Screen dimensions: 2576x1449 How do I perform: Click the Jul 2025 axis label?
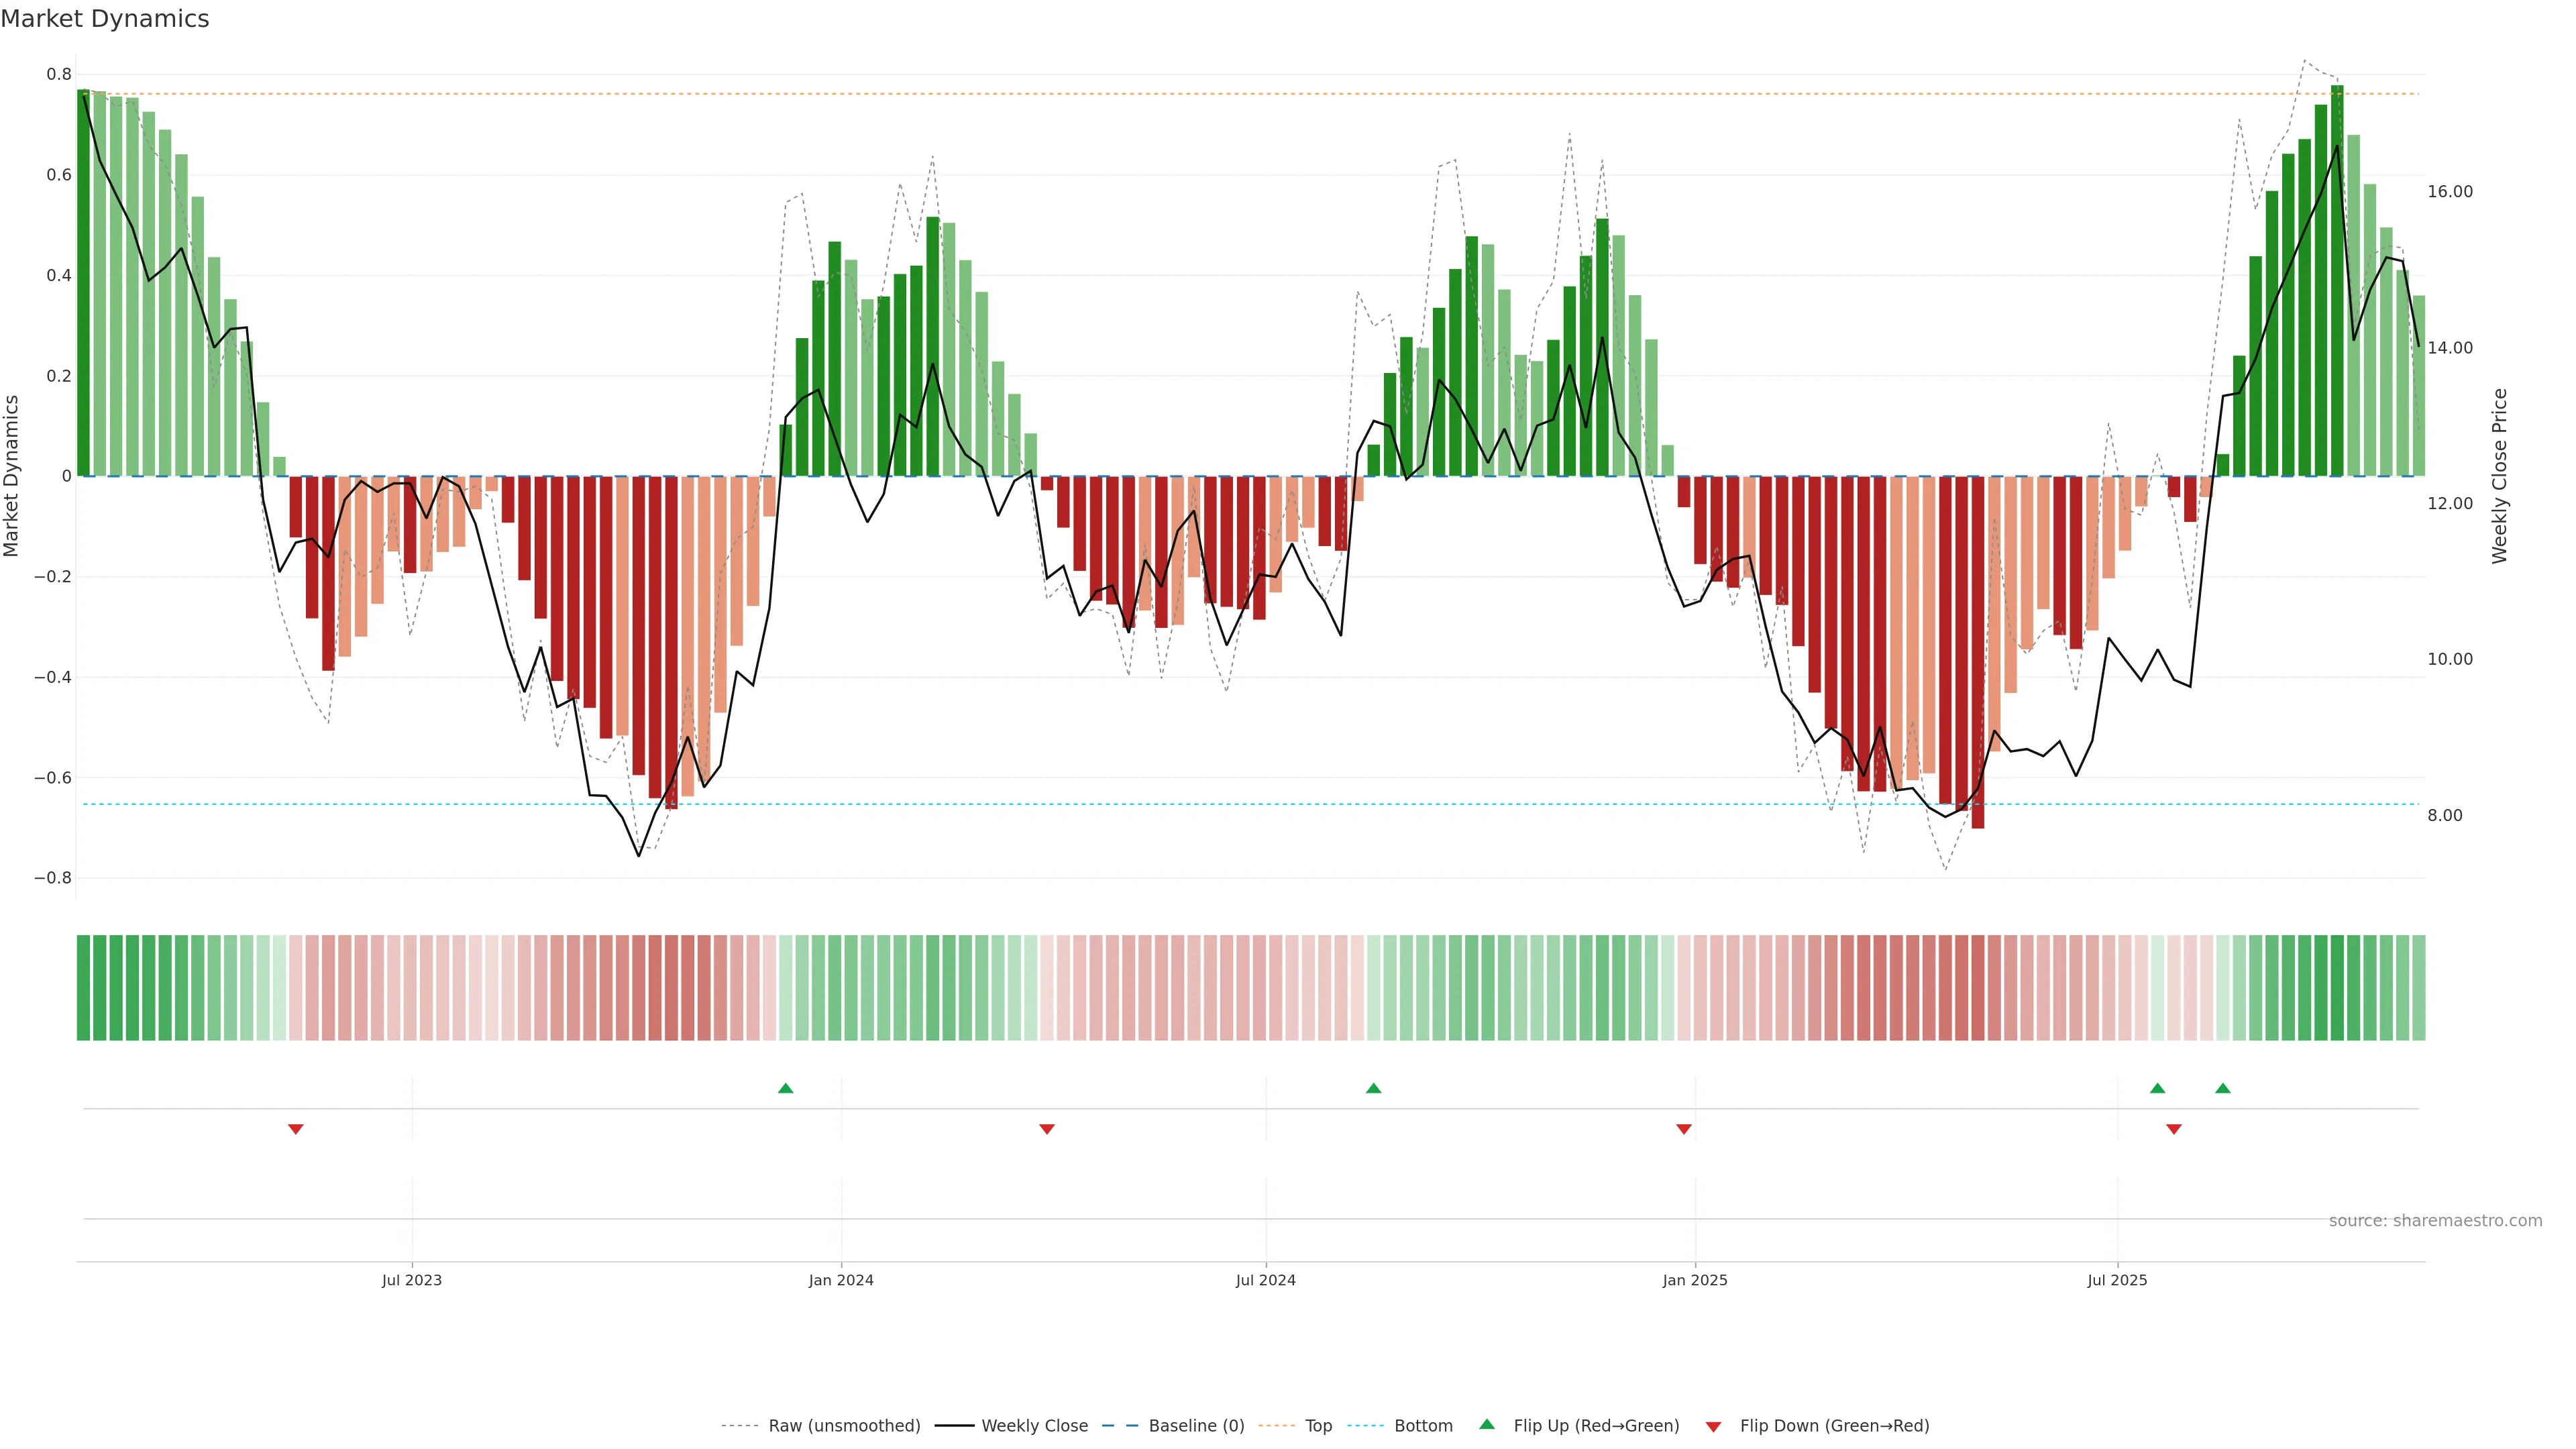pyautogui.click(x=2117, y=1280)
